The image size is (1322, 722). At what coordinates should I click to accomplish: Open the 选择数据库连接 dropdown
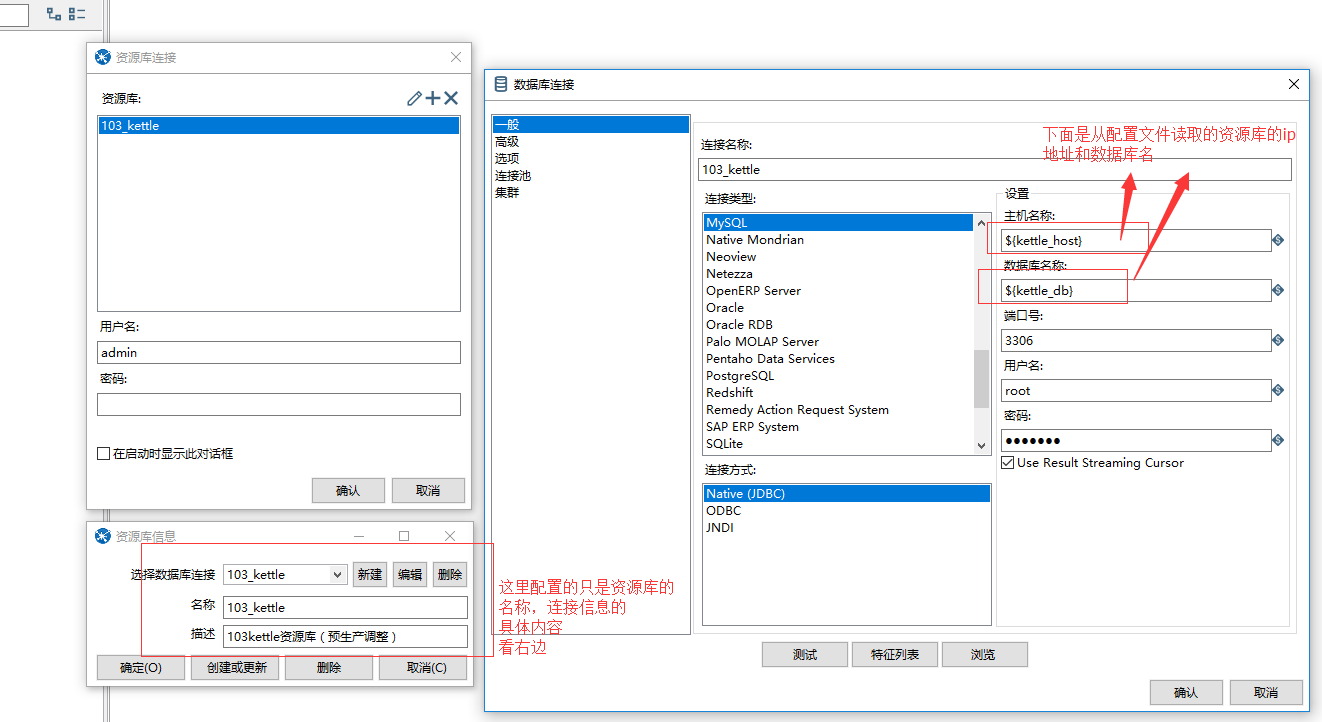338,574
